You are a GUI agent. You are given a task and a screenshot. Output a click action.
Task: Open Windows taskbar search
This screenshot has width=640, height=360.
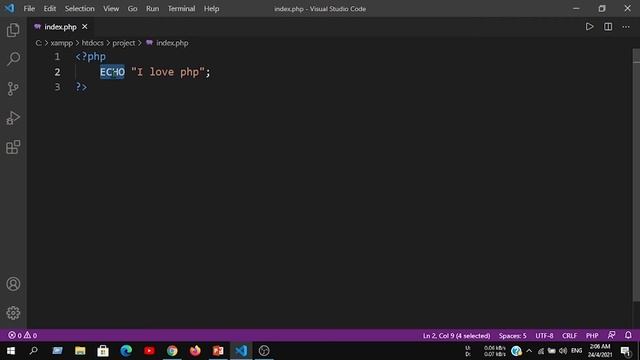coord(34,351)
